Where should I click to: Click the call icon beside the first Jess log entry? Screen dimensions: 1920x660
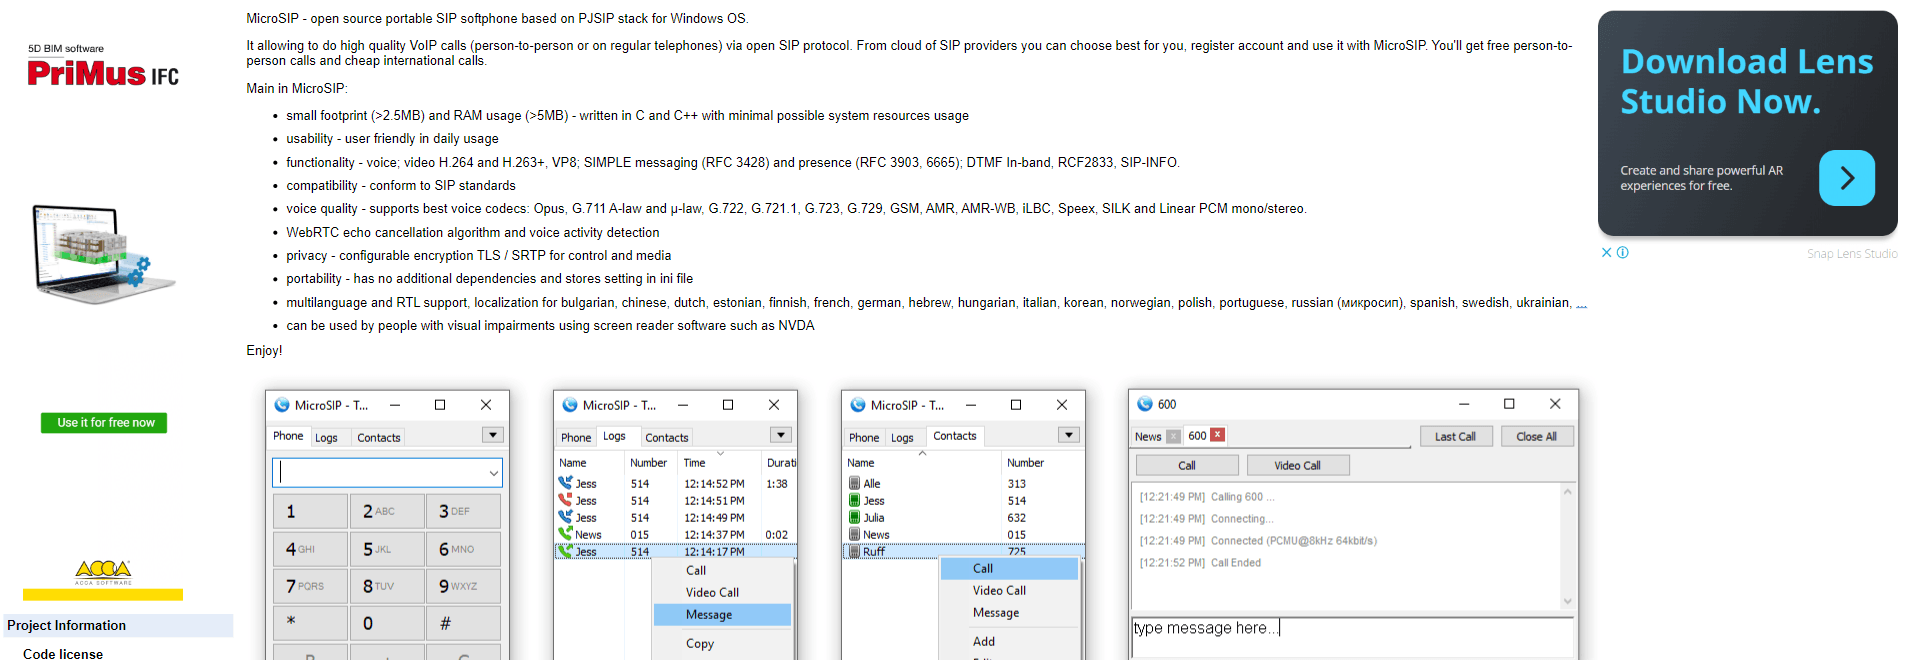pyautogui.click(x=565, y=484)
